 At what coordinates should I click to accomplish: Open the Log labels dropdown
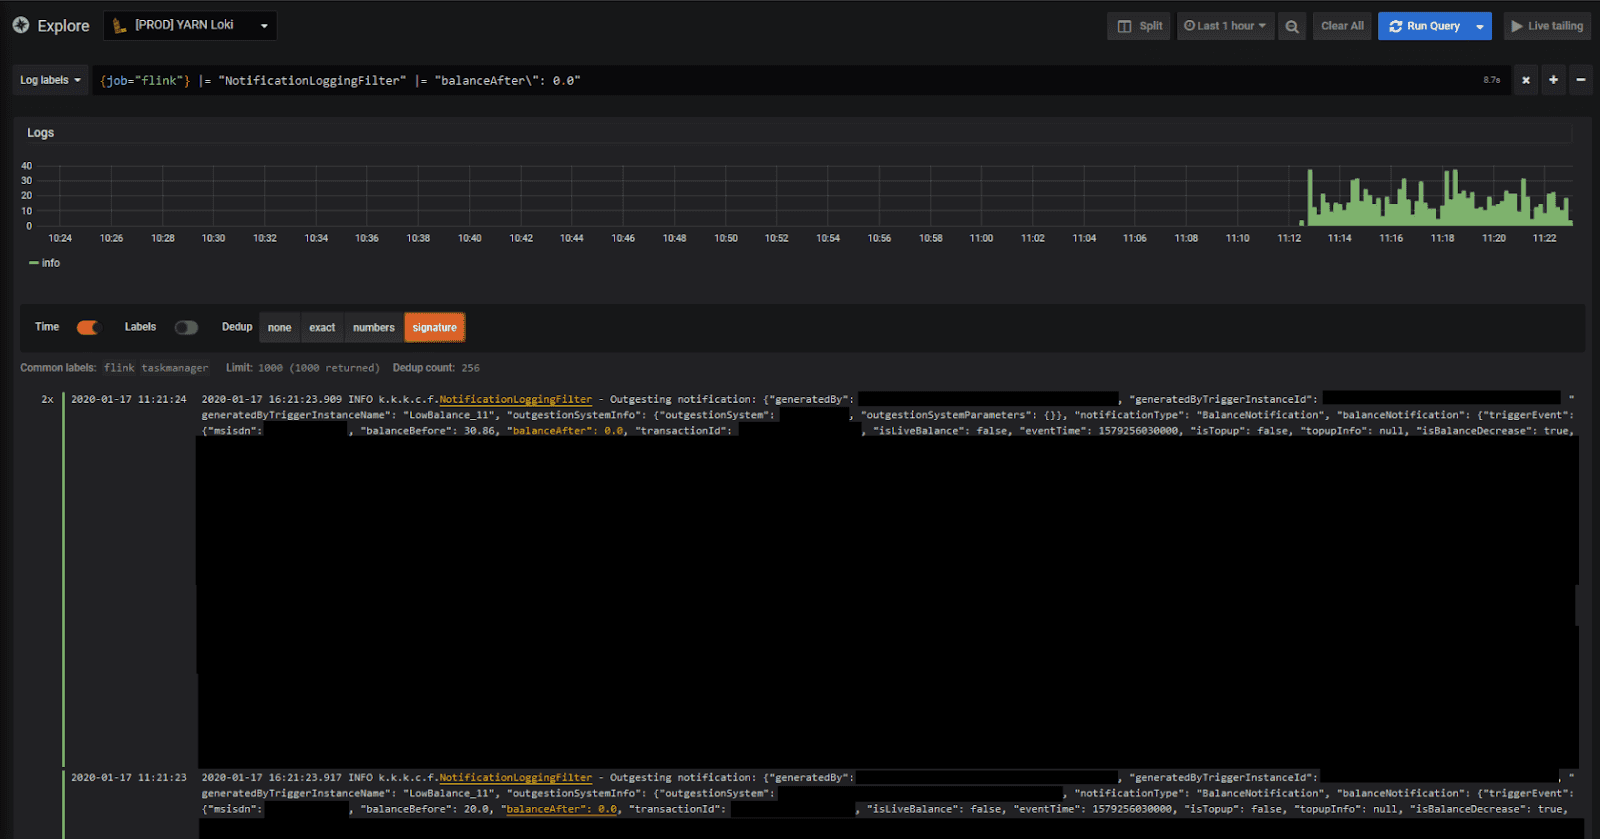[x=50, y=80]
